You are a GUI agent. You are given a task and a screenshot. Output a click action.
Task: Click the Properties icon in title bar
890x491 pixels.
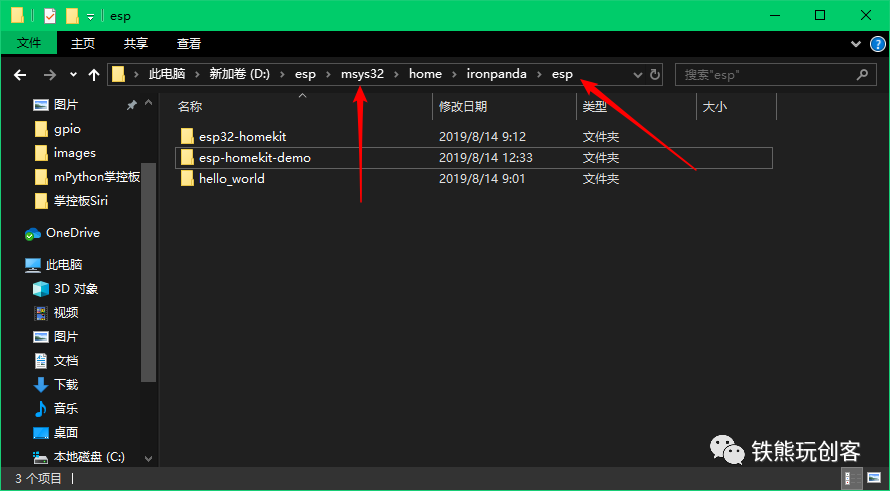point(50,16)
